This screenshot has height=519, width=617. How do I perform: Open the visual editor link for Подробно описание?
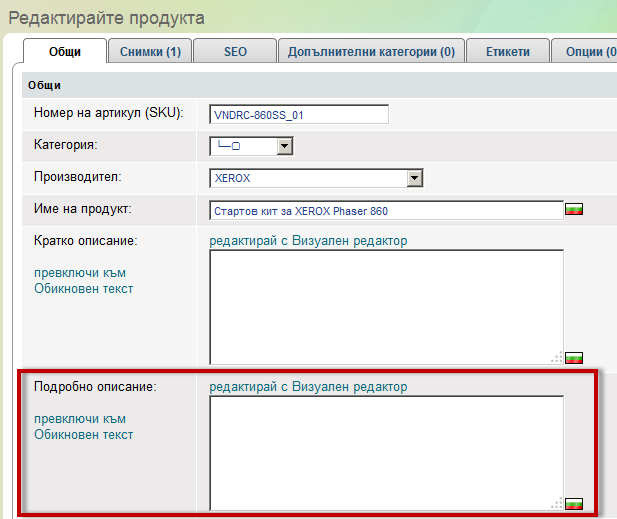[x=308, y=387]
